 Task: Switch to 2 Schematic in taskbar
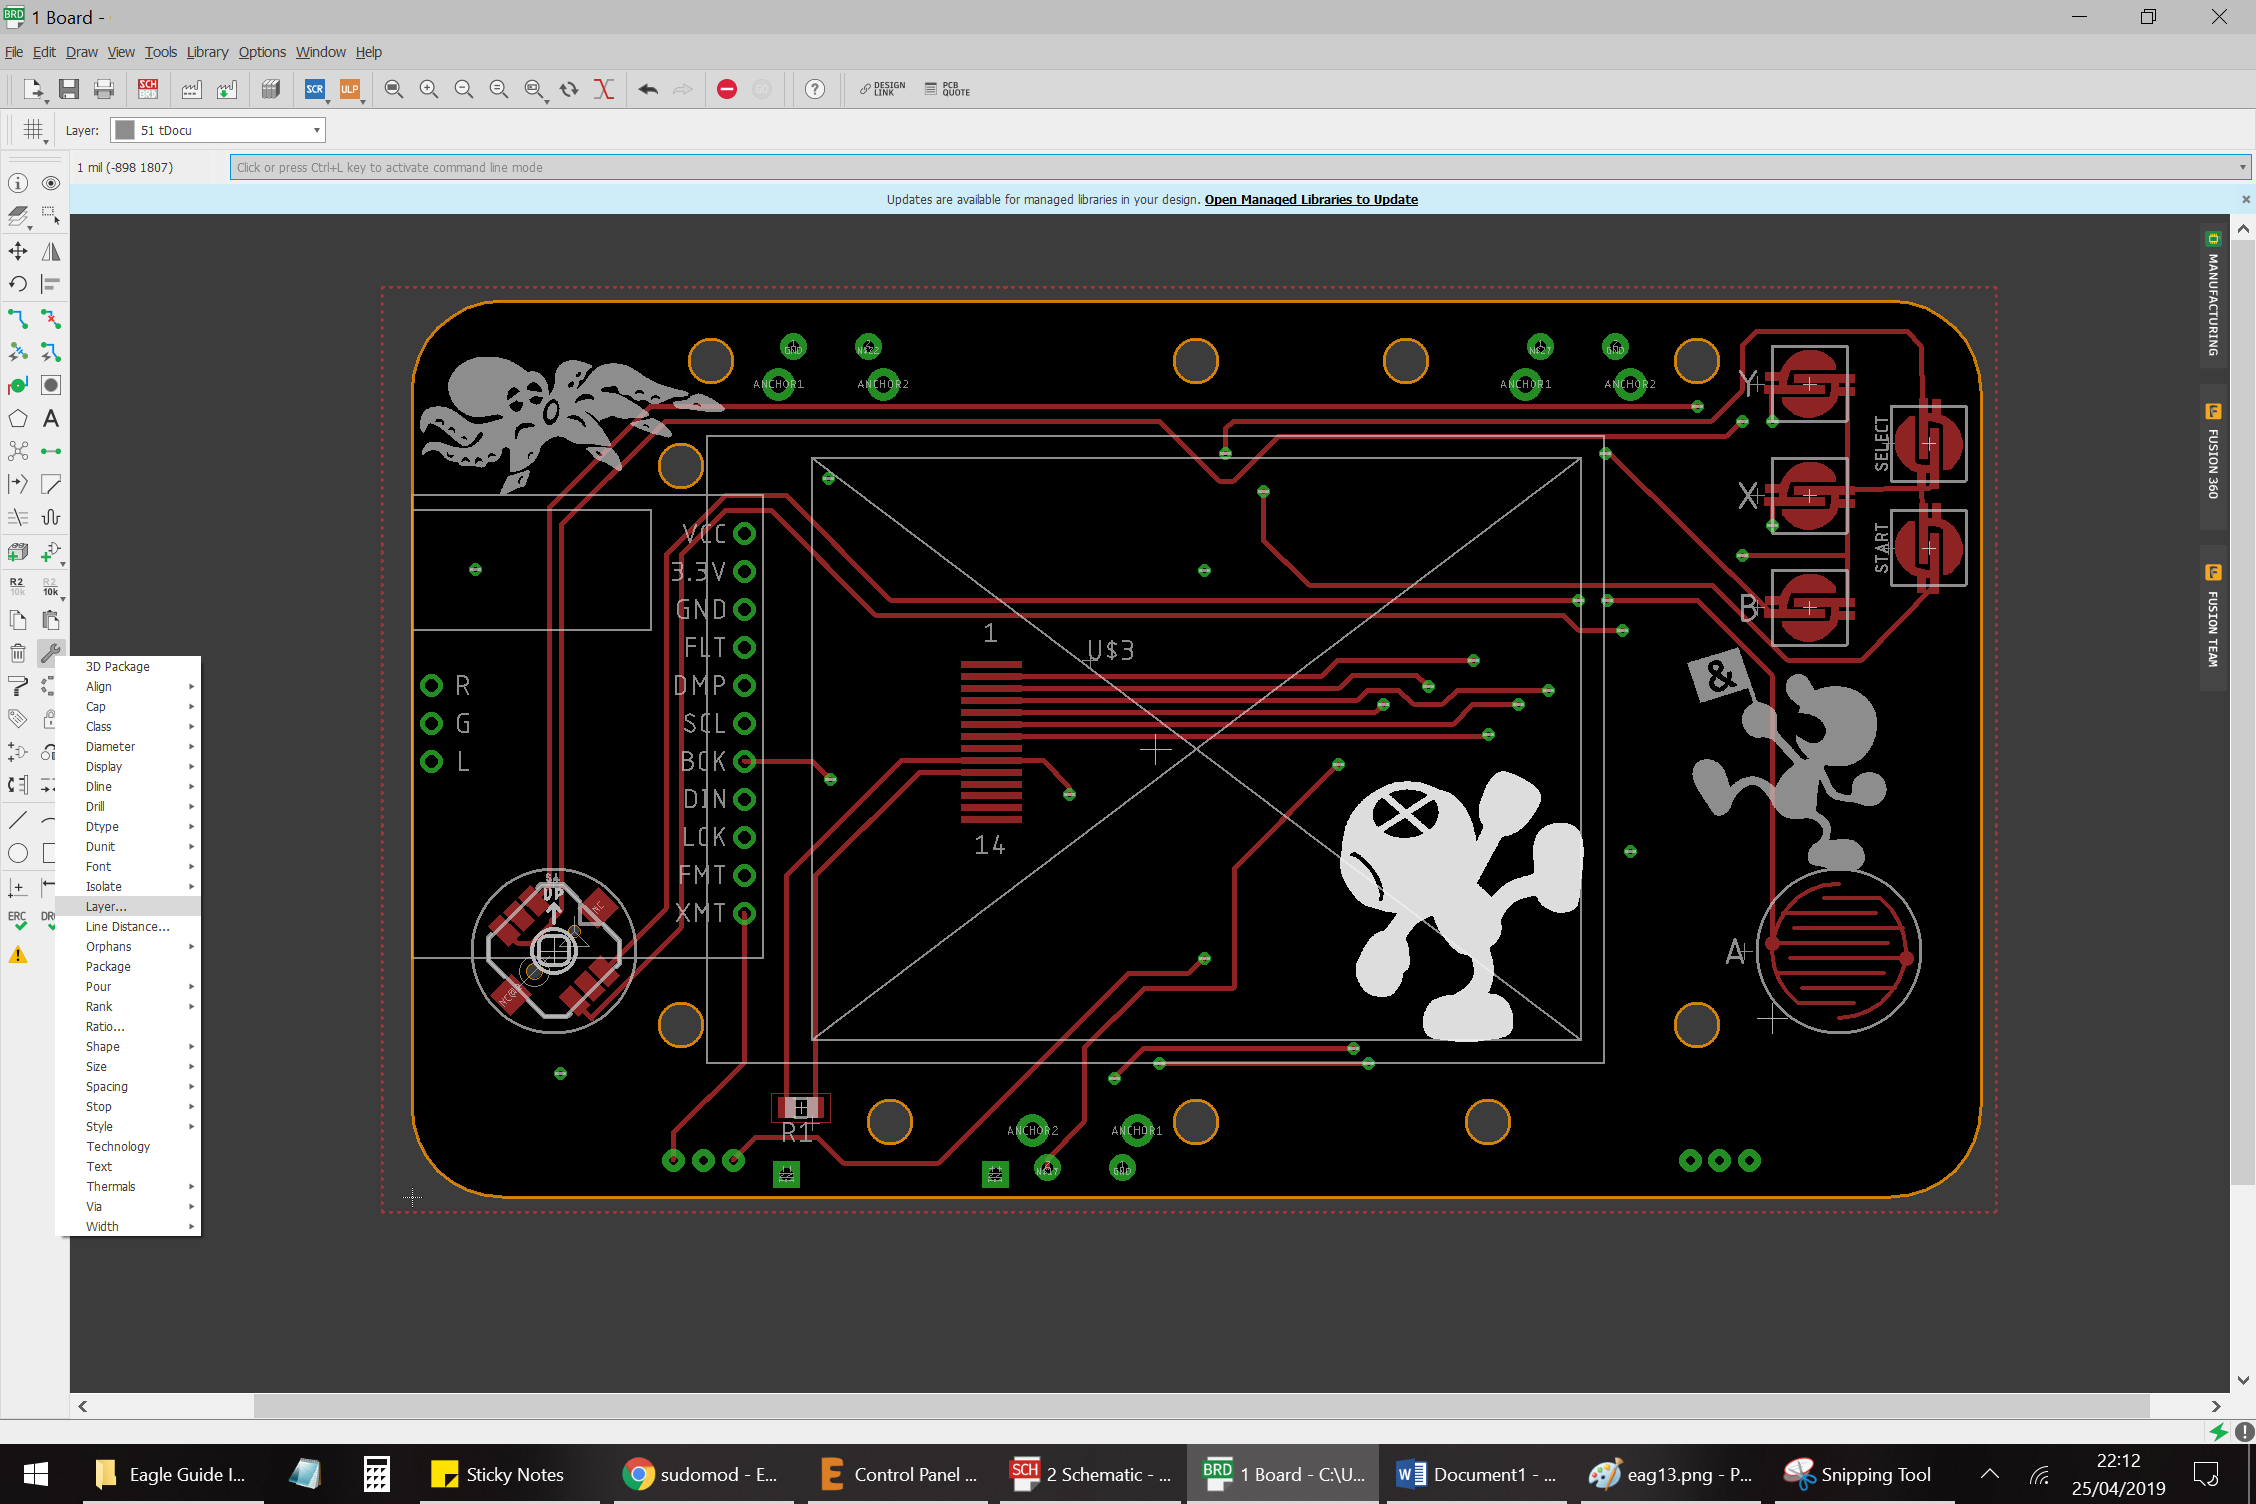1092,1474
